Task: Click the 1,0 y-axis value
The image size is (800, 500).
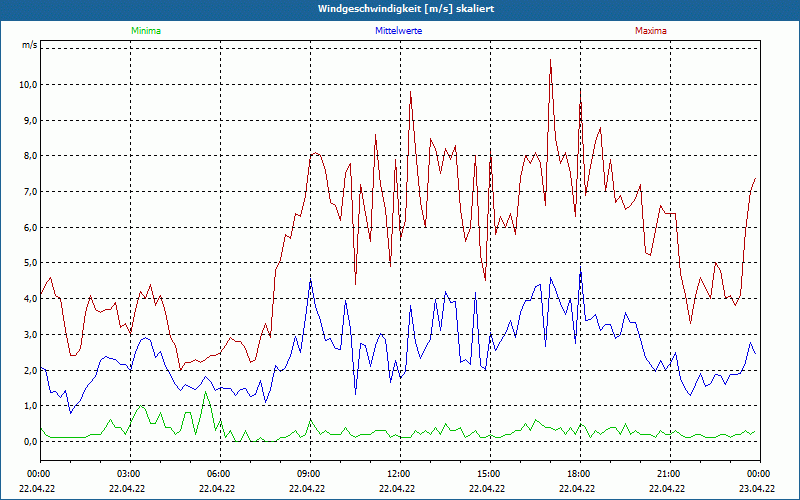Action: coord(31,406)
